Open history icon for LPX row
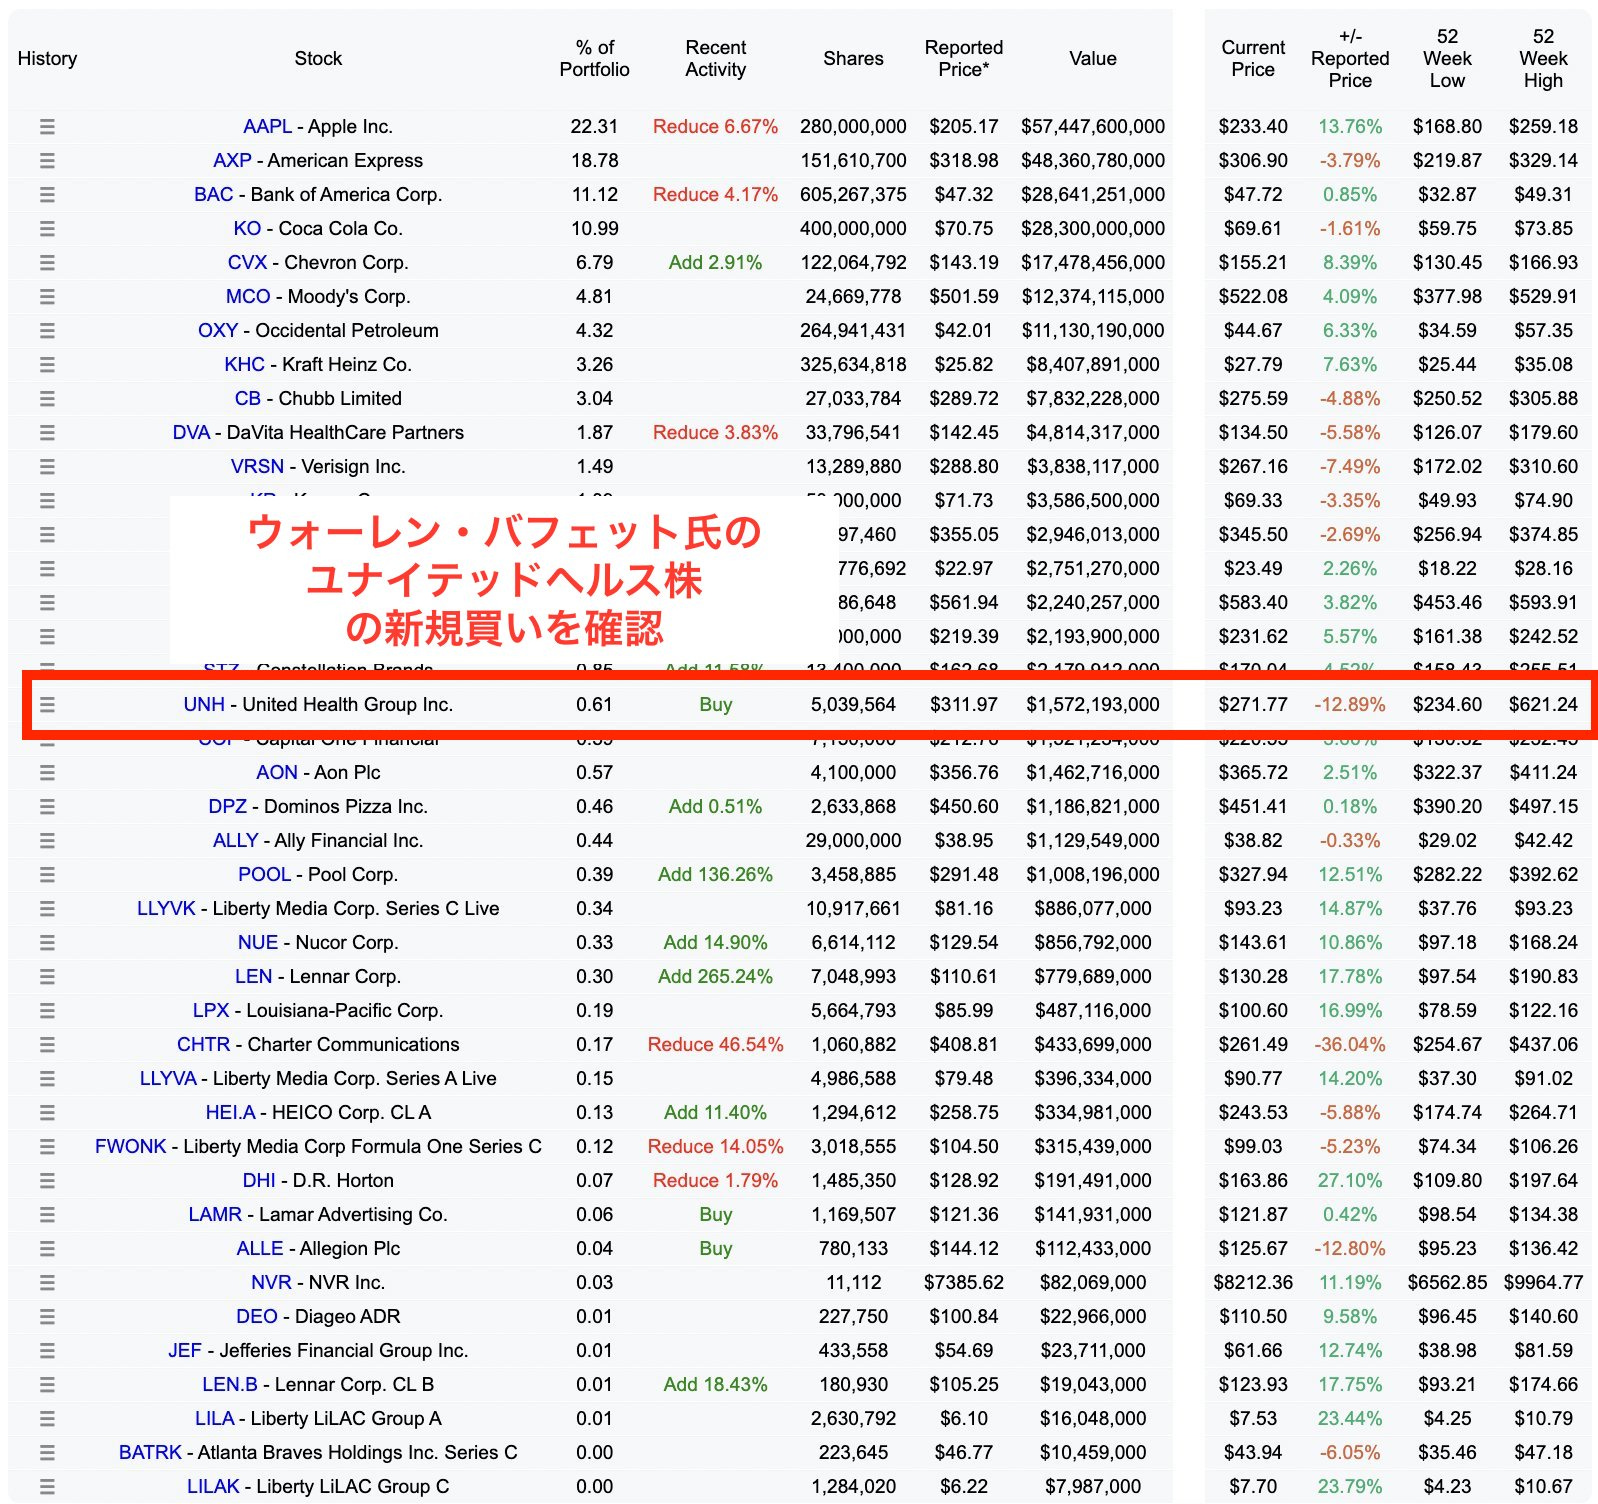This screenshot has height=1504, width=1598. pyautogui.click(x=47, y=1011)
